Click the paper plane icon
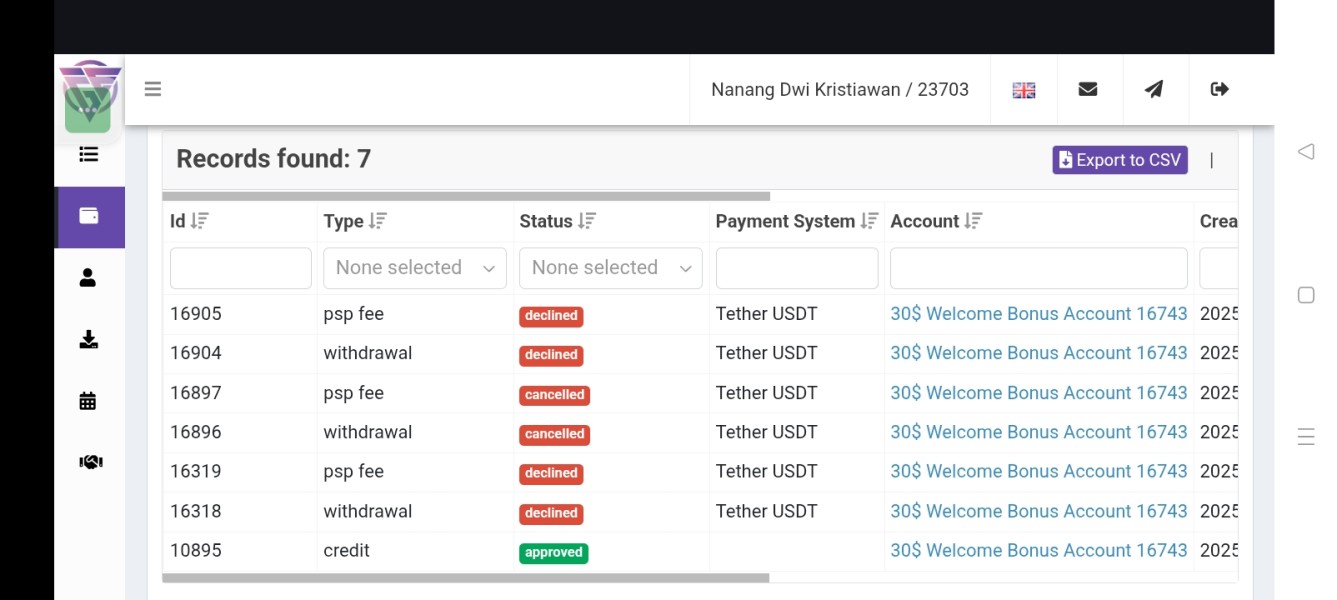The width and height of the screenshot is (1337, 600). (1154, 89)
